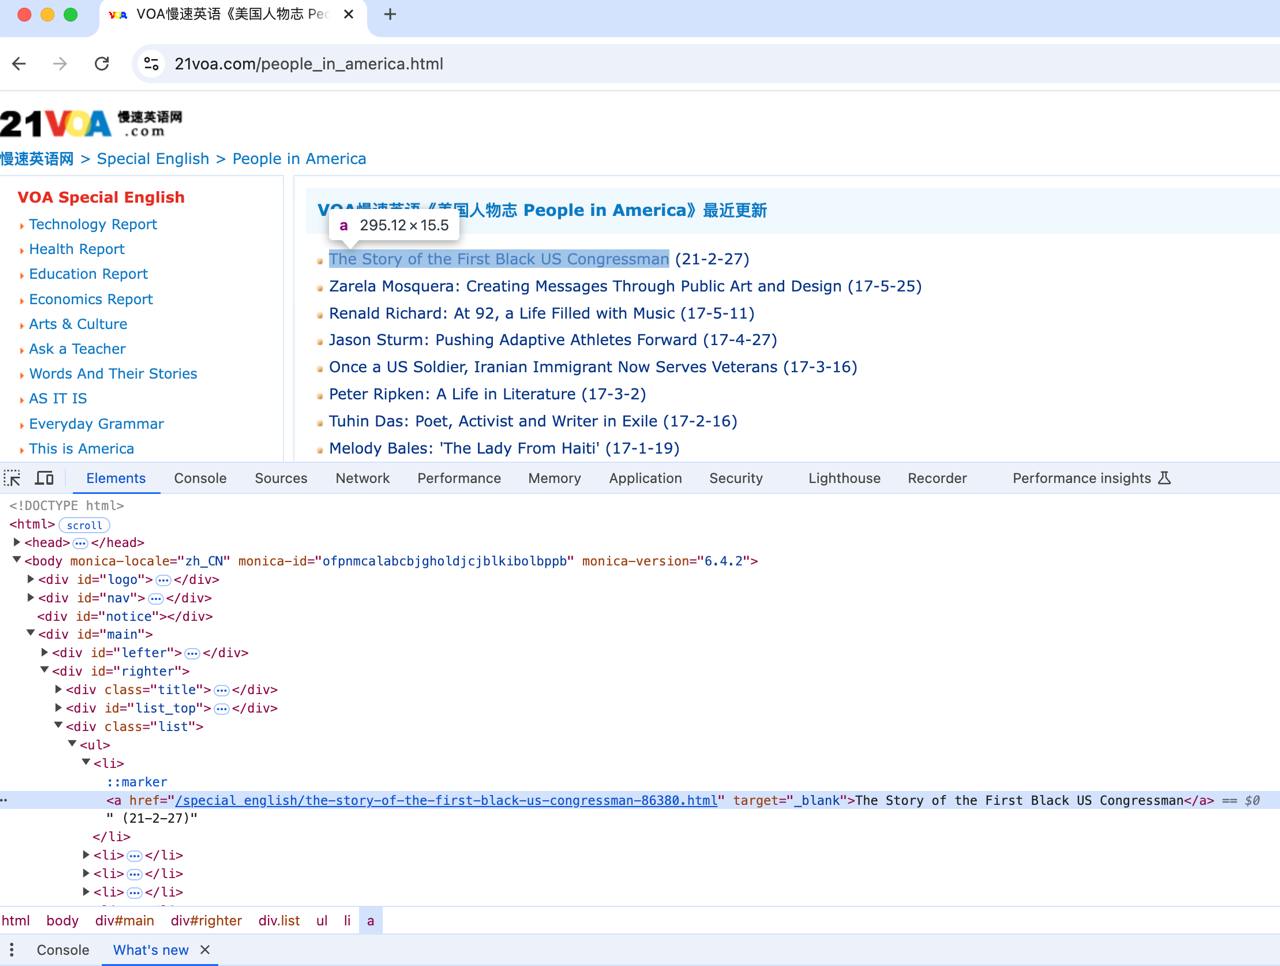Collapse the ul element node
This screenshot has width=1280, height=966.
click(73, 744)
